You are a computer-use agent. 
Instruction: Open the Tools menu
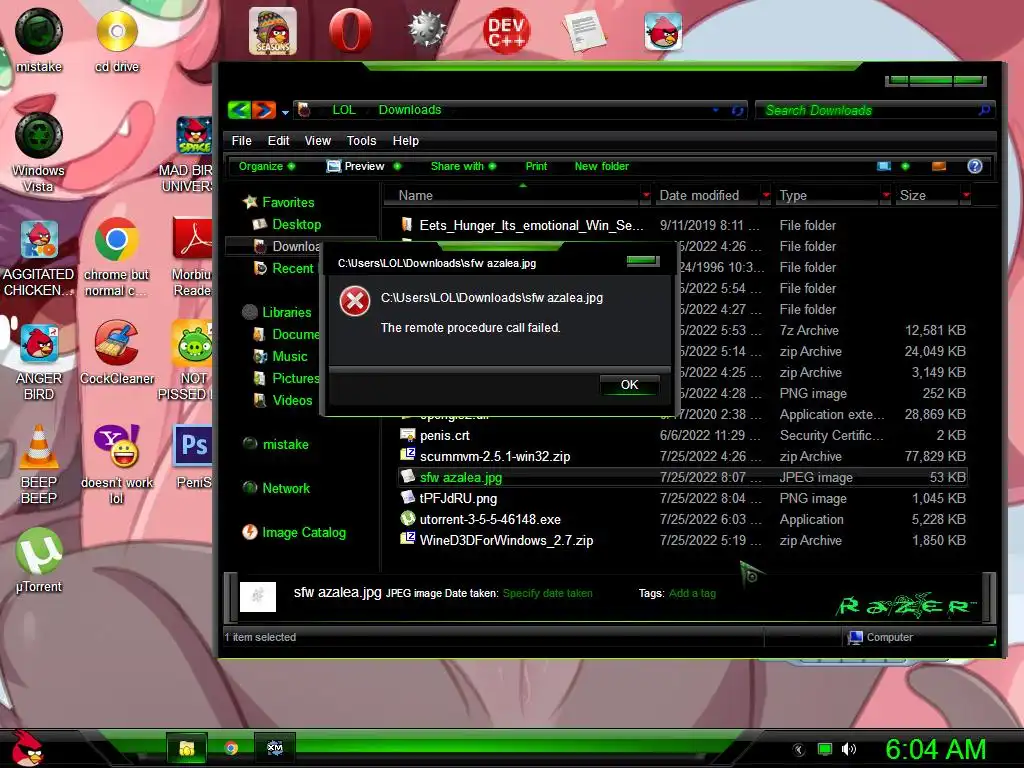[x=361, y=140]
